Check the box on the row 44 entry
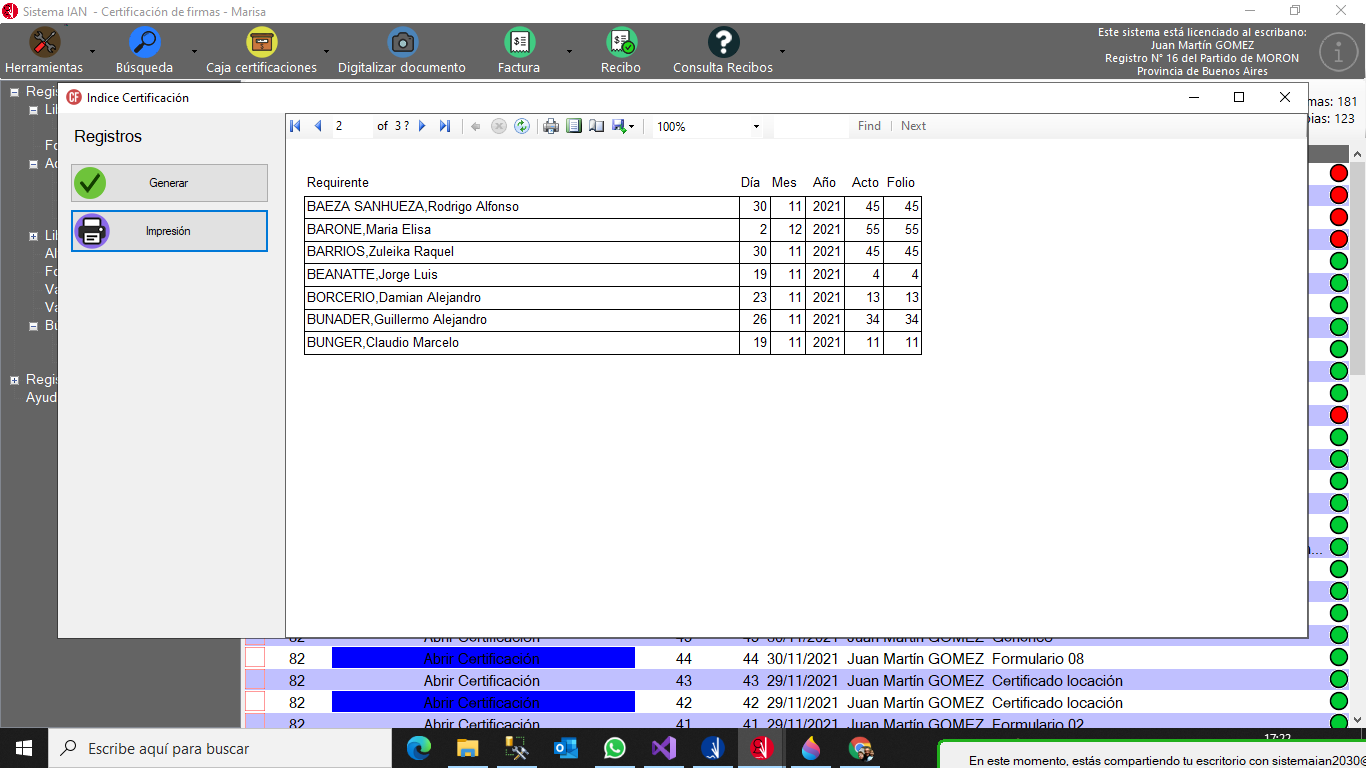Image resolution: width=1366 pixels, height=768 pixels. [x=255, y=658]
